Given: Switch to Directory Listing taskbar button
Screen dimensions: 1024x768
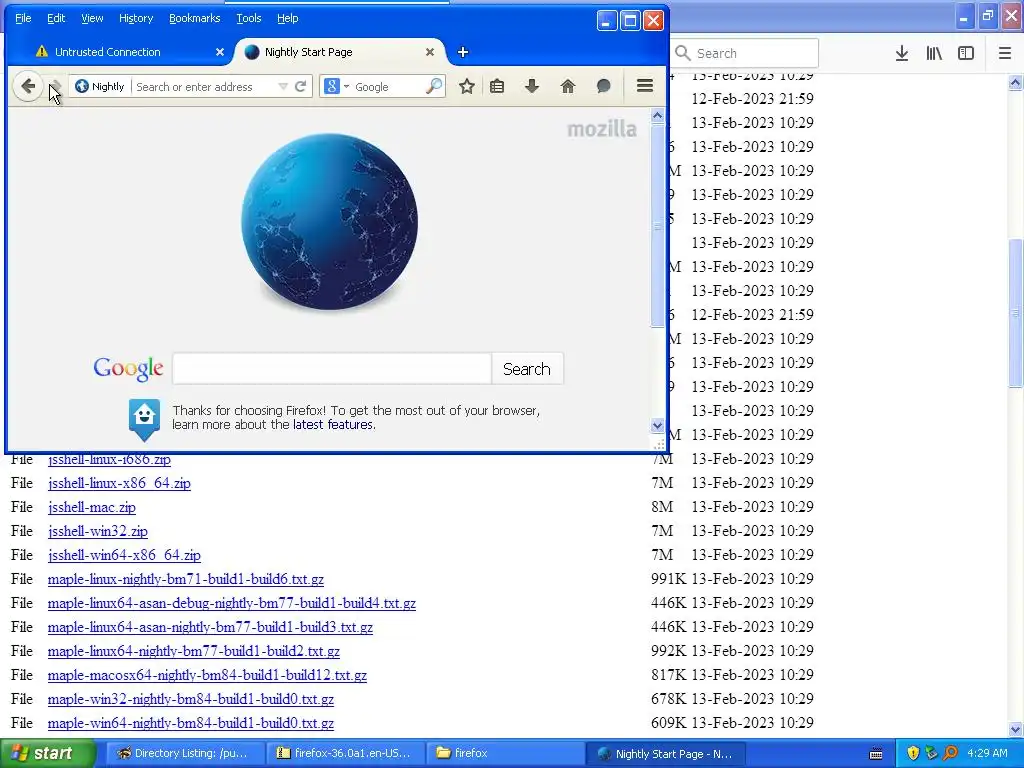Looking at the screenshot, I should click(185, 754).
